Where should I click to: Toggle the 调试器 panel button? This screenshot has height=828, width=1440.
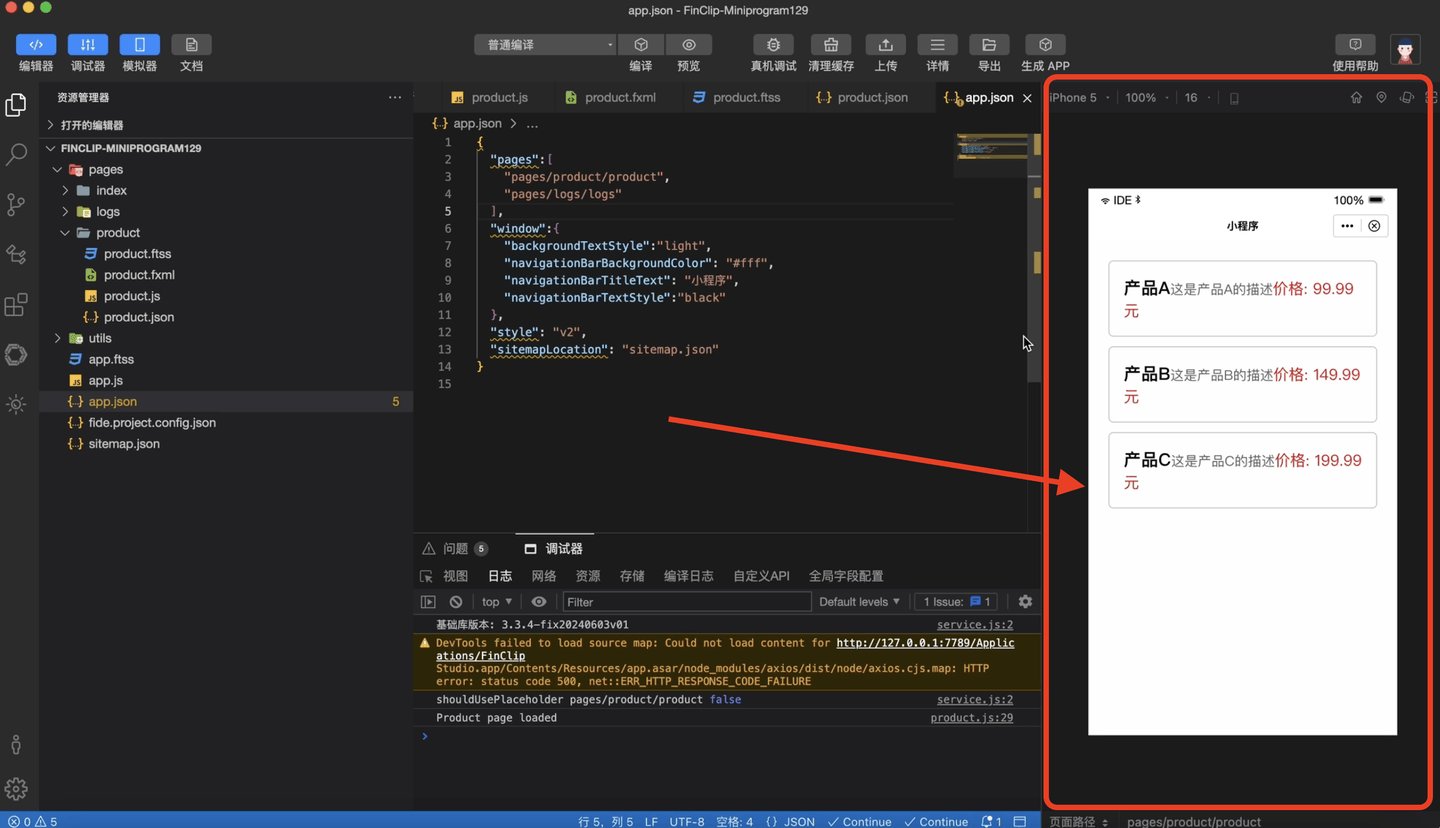point(88,45)
